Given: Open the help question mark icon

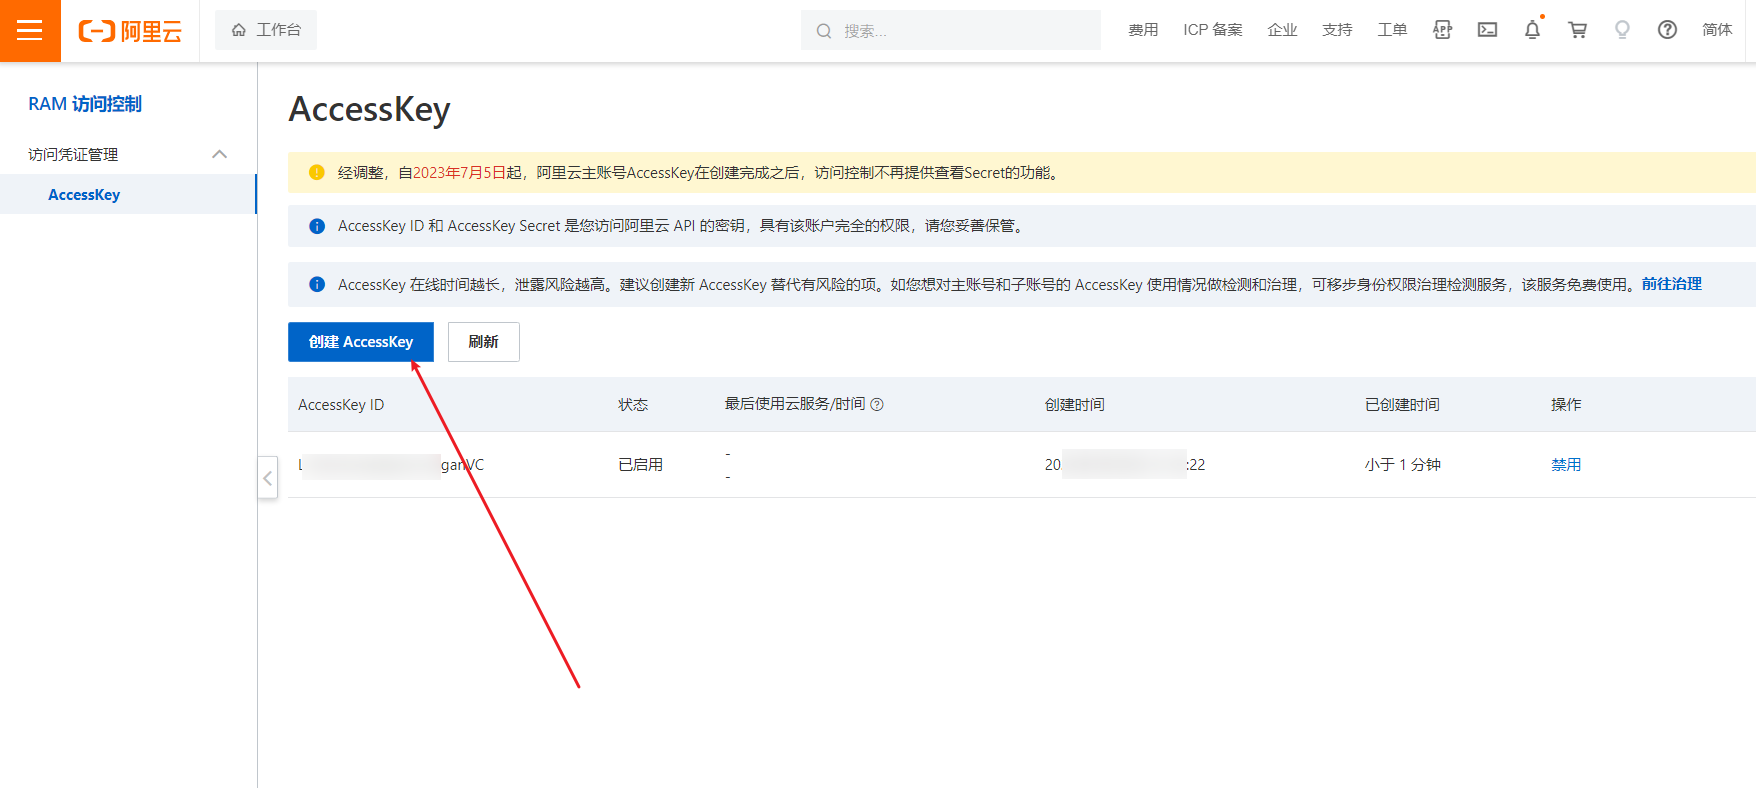Looking at the screenshot, I should coord(1667,30).
